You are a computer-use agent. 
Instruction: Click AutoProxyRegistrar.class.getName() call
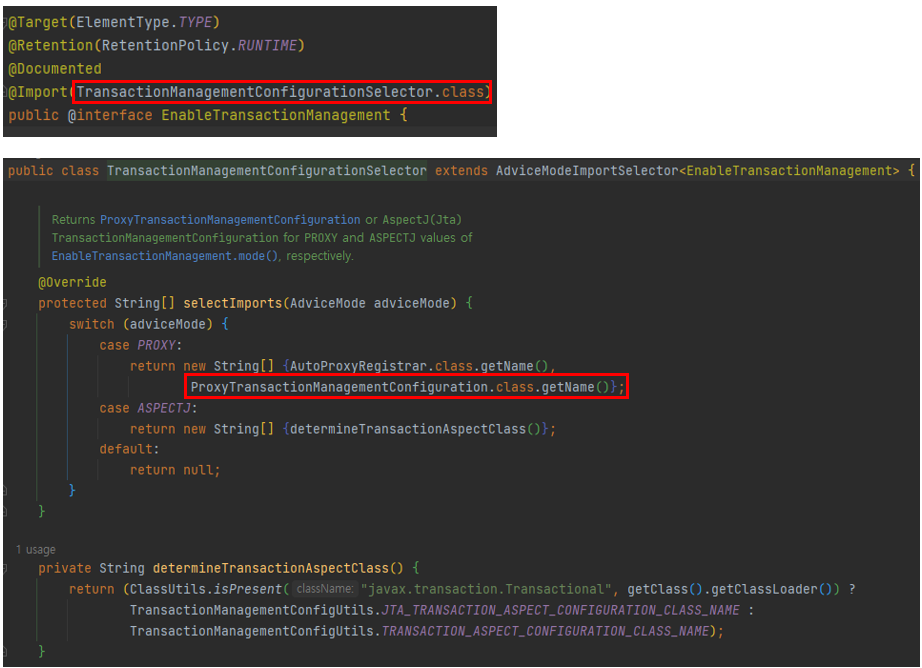419,366
